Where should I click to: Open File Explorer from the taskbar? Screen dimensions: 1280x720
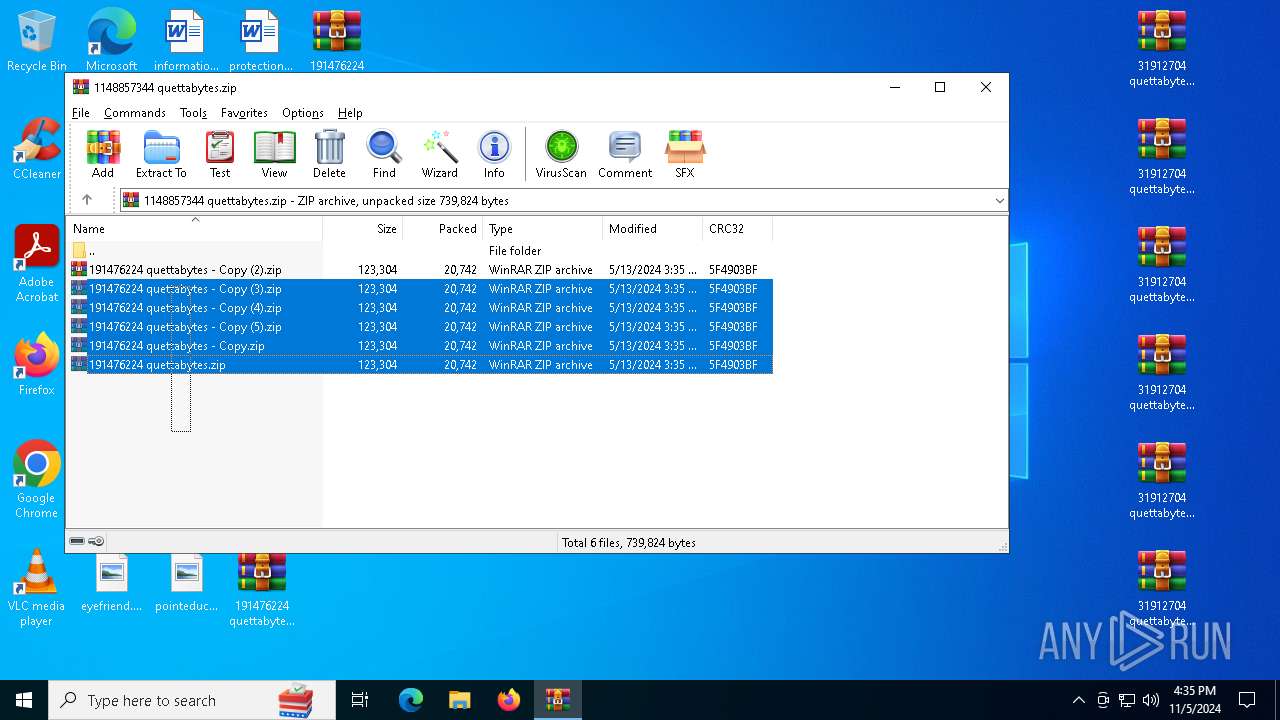459,700
